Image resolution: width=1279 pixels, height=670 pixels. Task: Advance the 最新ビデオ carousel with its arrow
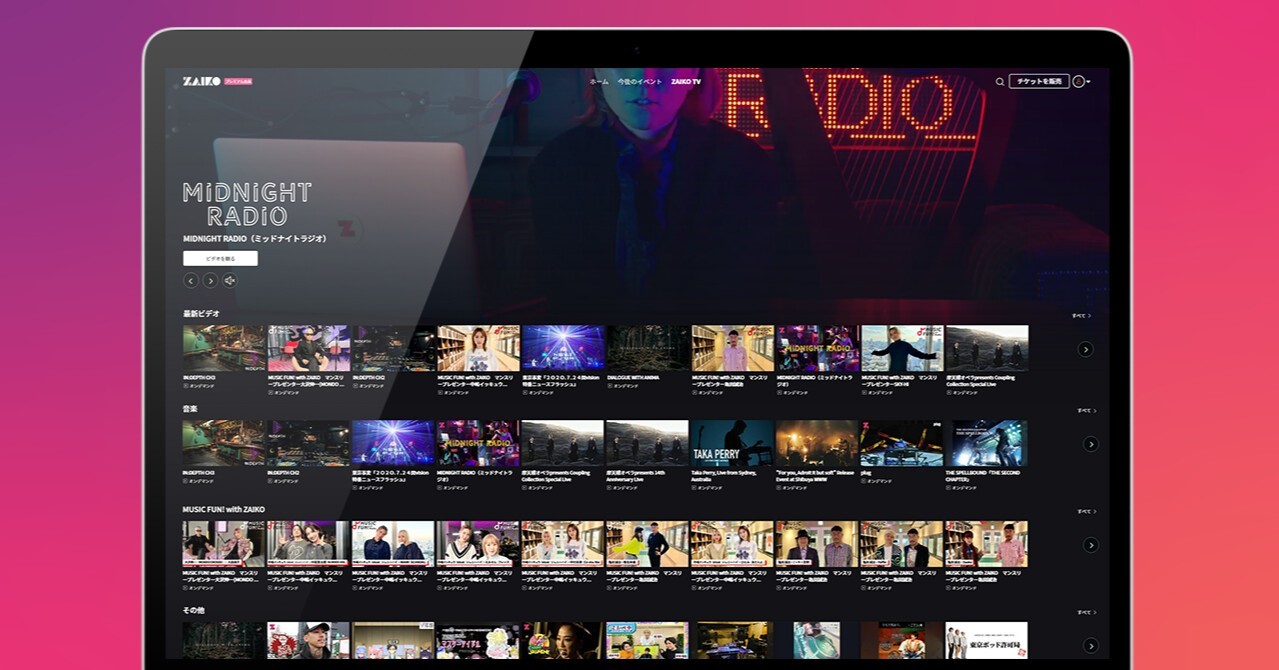pyautogui.click(x=1085, y=349)
